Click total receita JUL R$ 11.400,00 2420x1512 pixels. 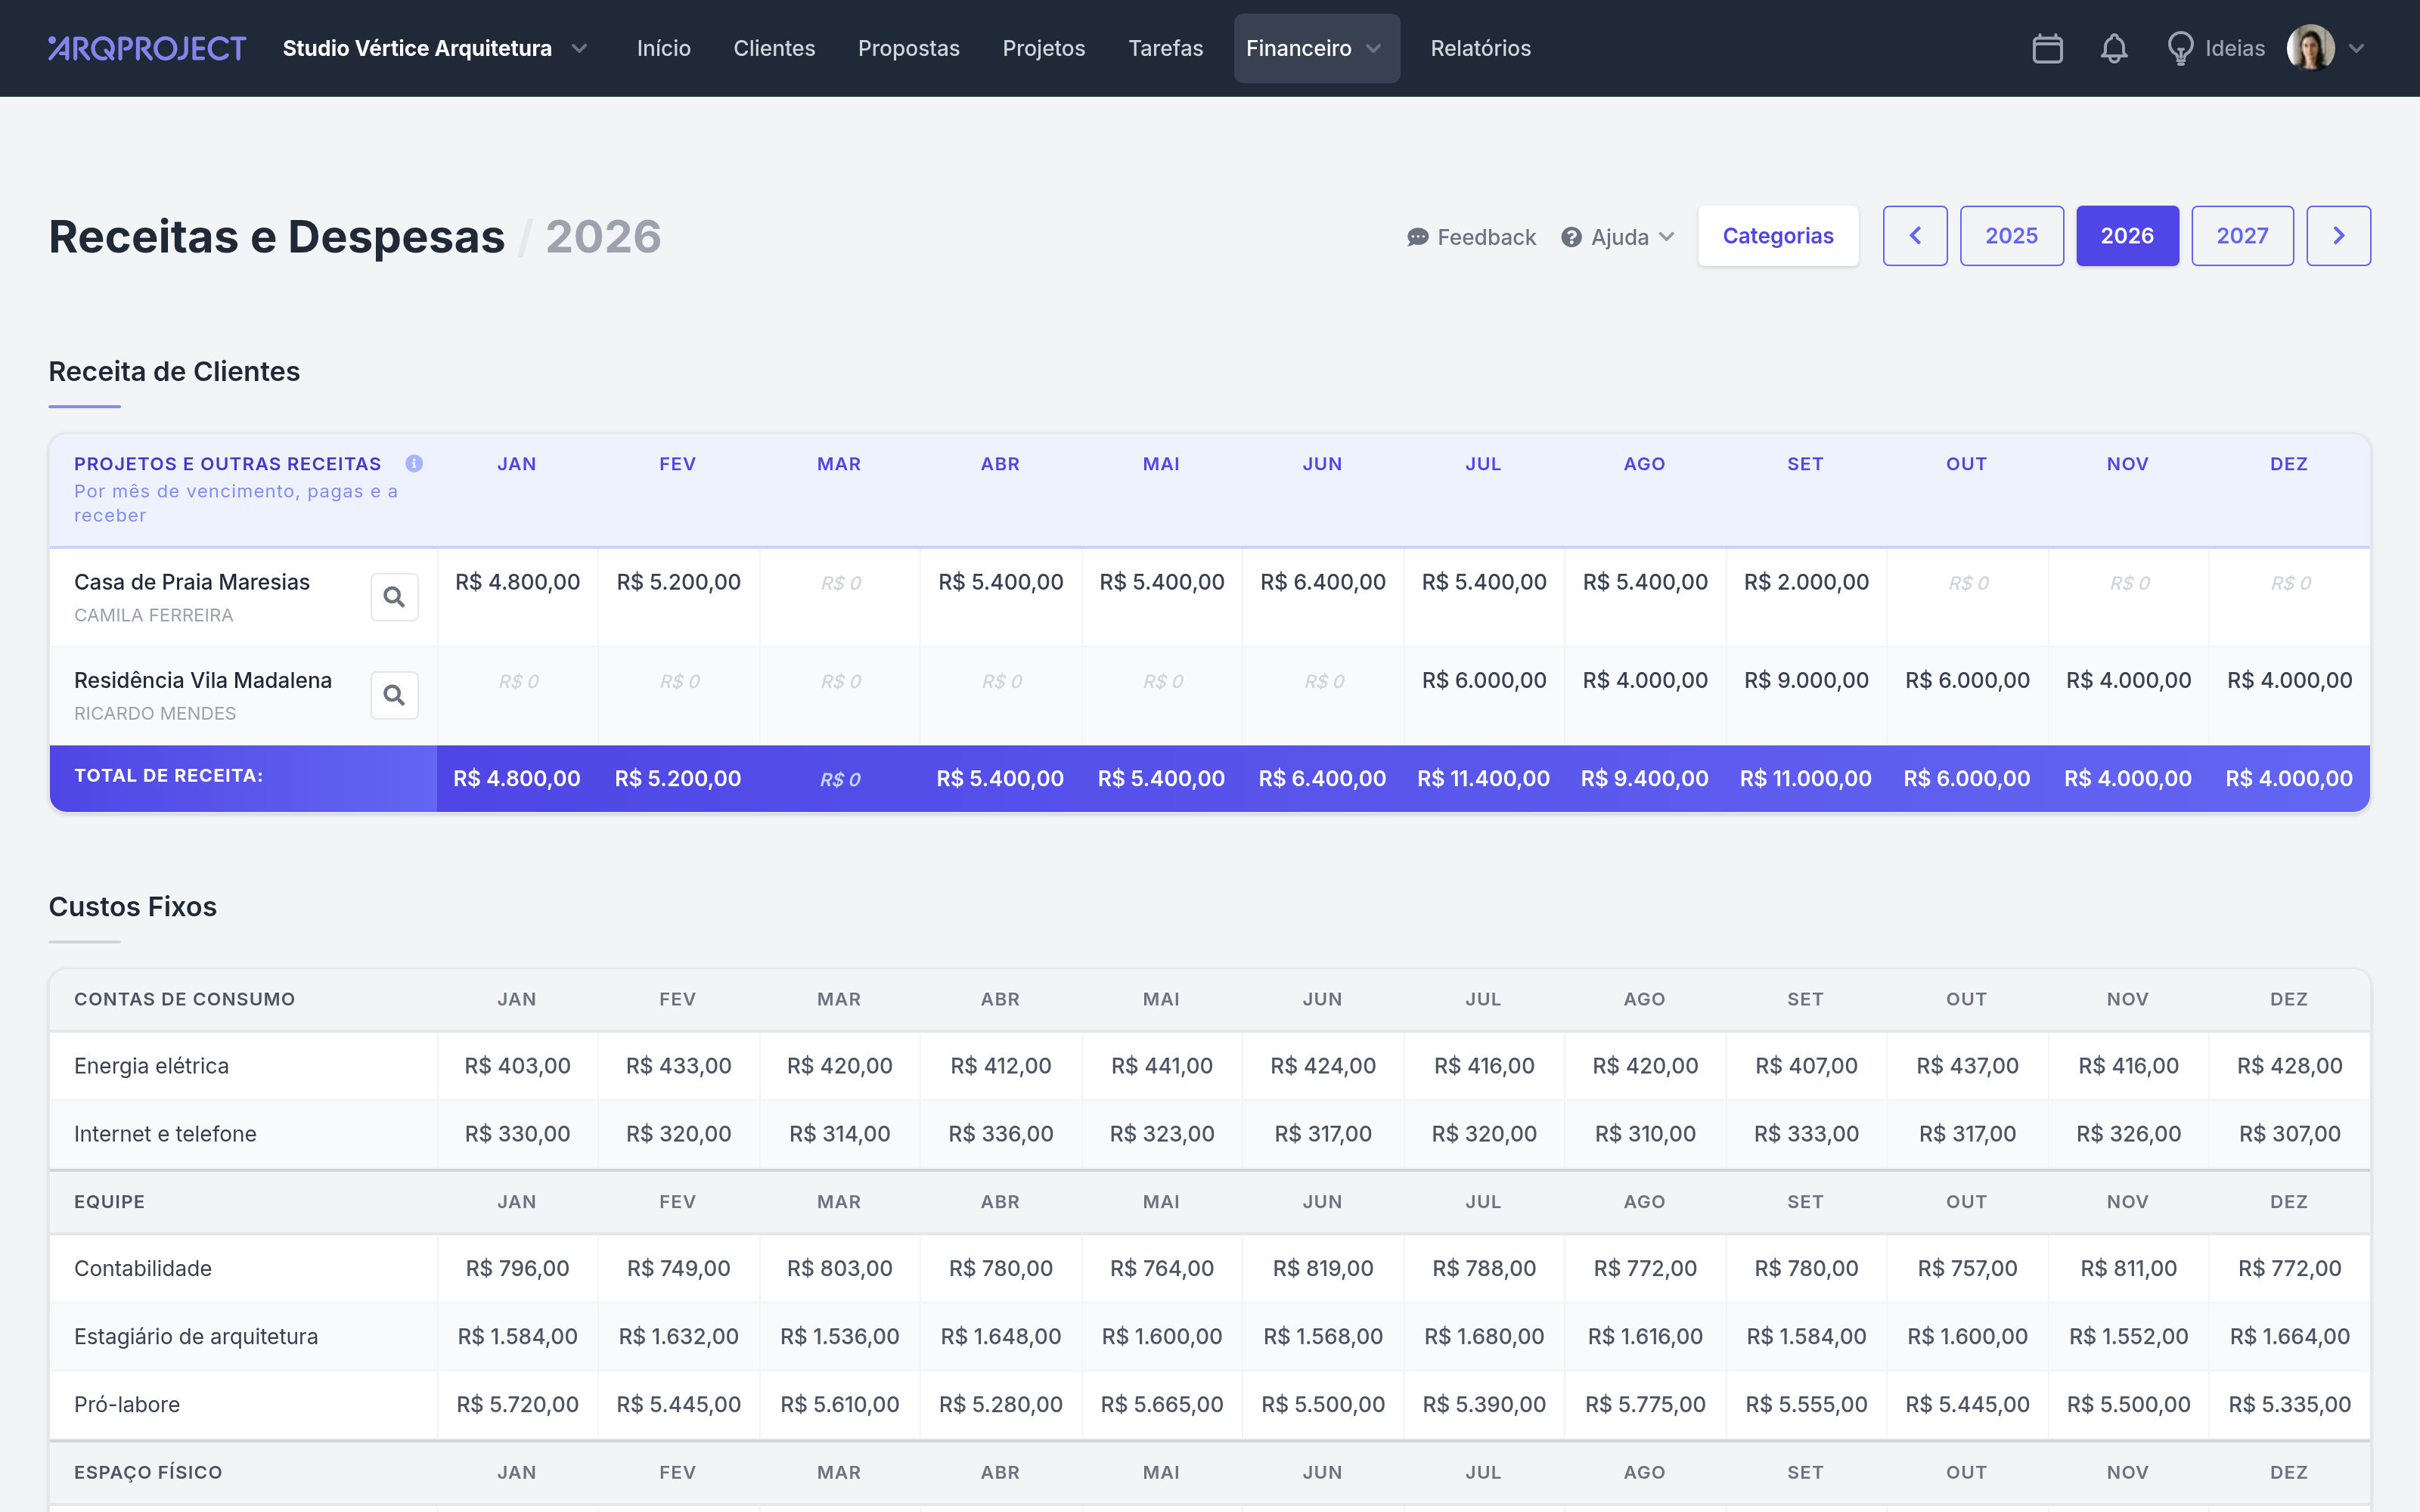coord(1483,778)
